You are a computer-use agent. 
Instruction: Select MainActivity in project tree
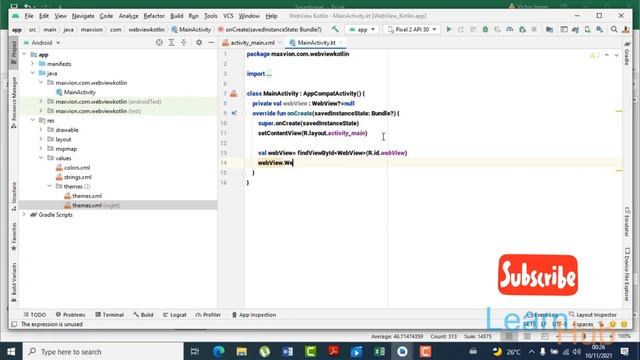(x=80, y=92)
